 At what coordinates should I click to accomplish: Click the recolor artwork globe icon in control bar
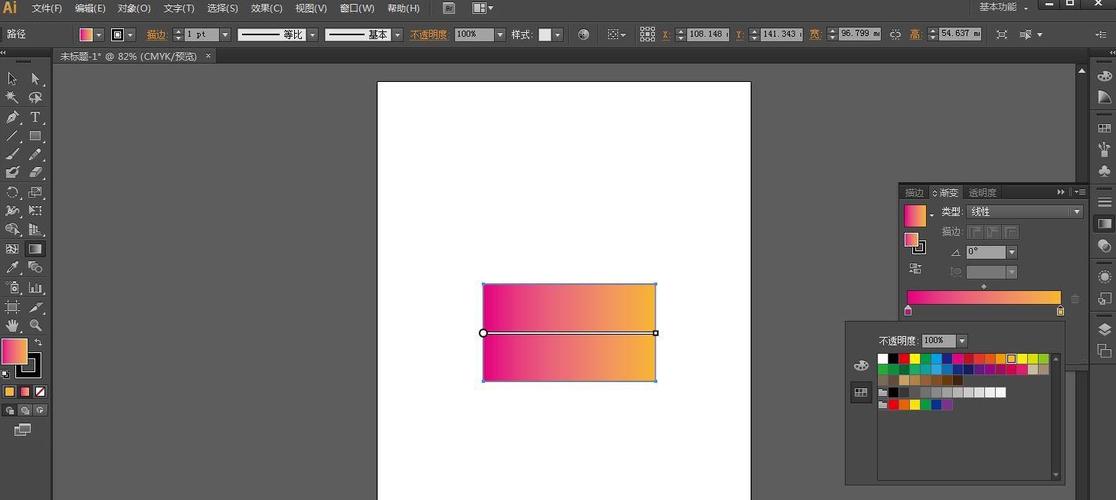click(584, 34)
